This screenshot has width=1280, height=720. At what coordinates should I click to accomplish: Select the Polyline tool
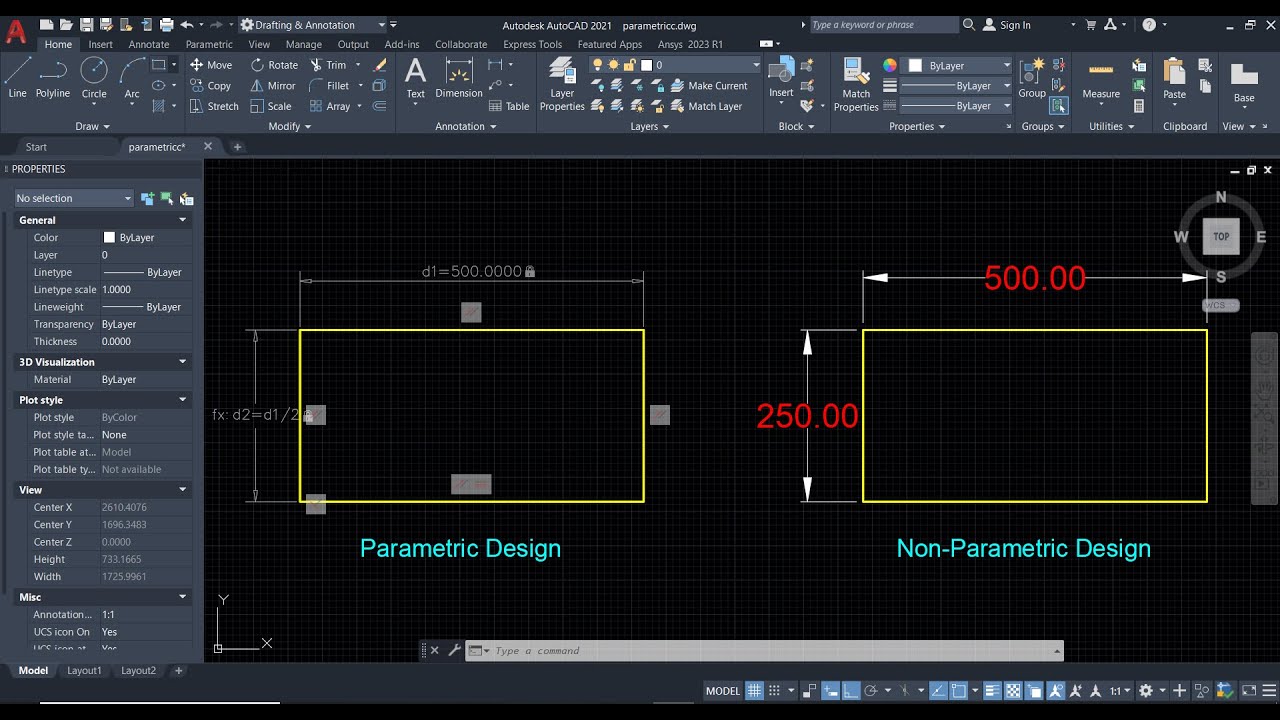tap(53, 77)
